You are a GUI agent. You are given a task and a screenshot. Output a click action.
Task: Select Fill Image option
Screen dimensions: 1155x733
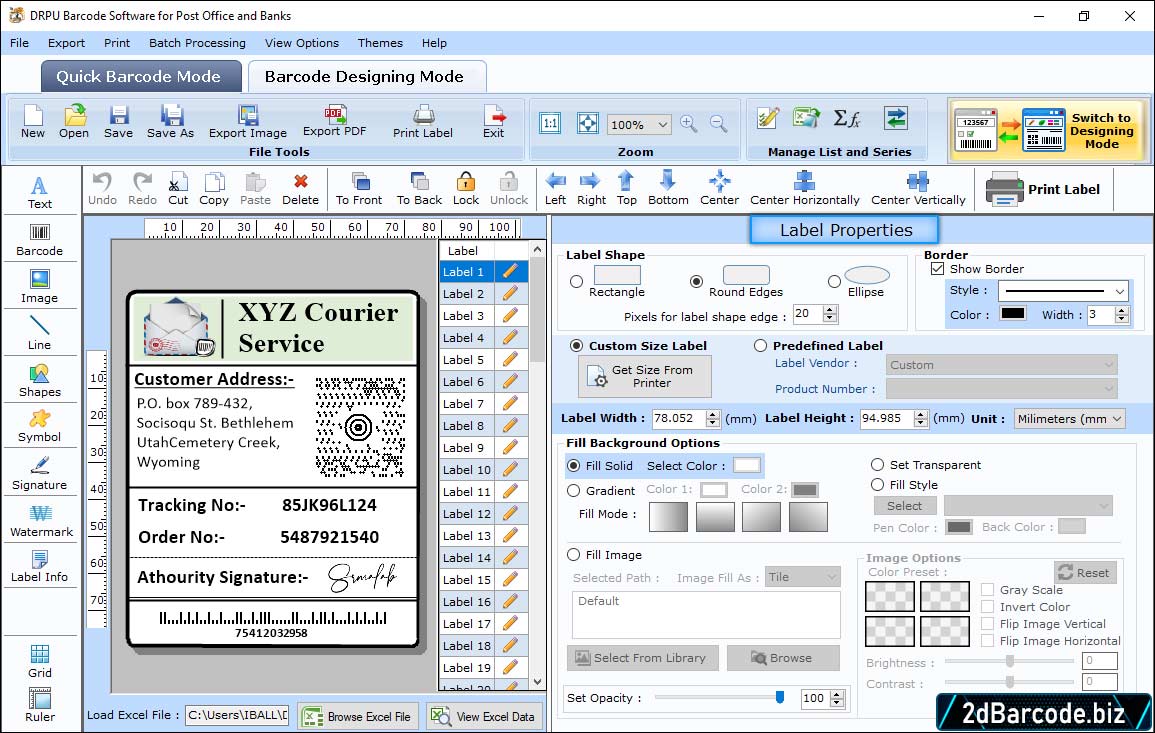coord(574,555)
